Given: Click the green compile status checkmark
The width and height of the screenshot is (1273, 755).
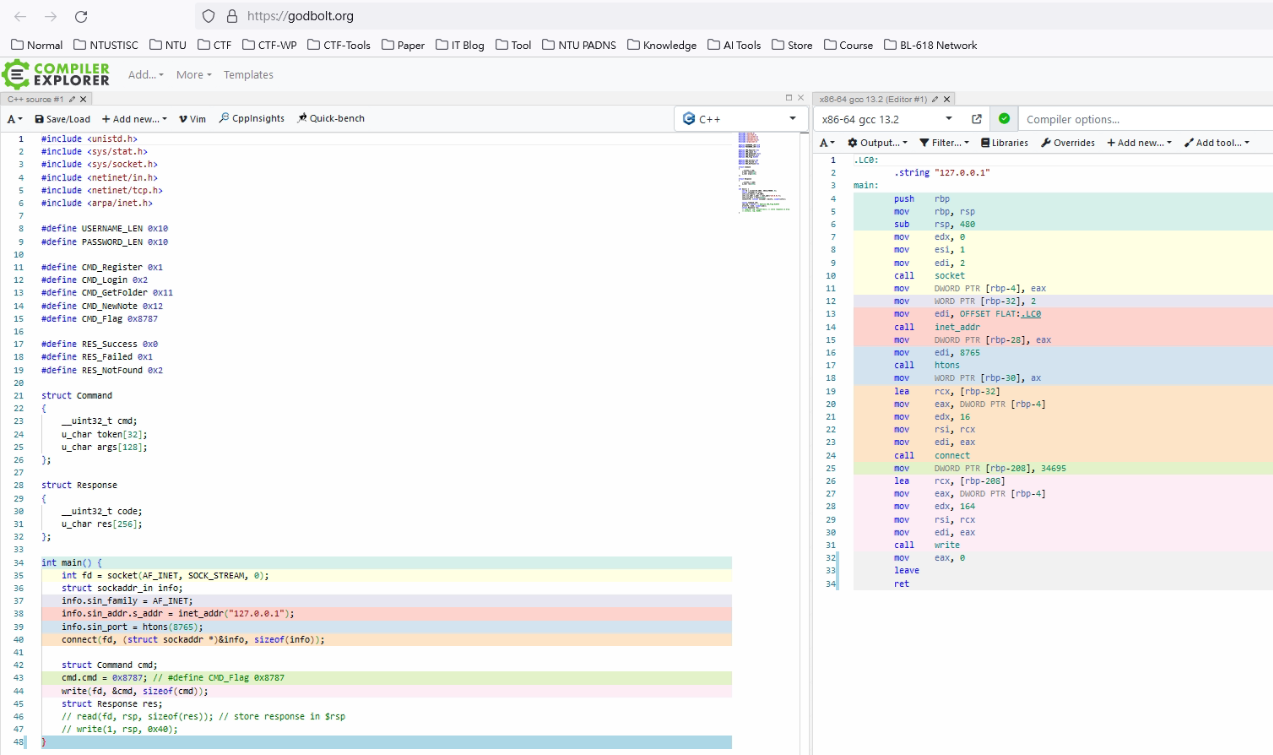Looking at the screenshot, I should [1004, 119].
